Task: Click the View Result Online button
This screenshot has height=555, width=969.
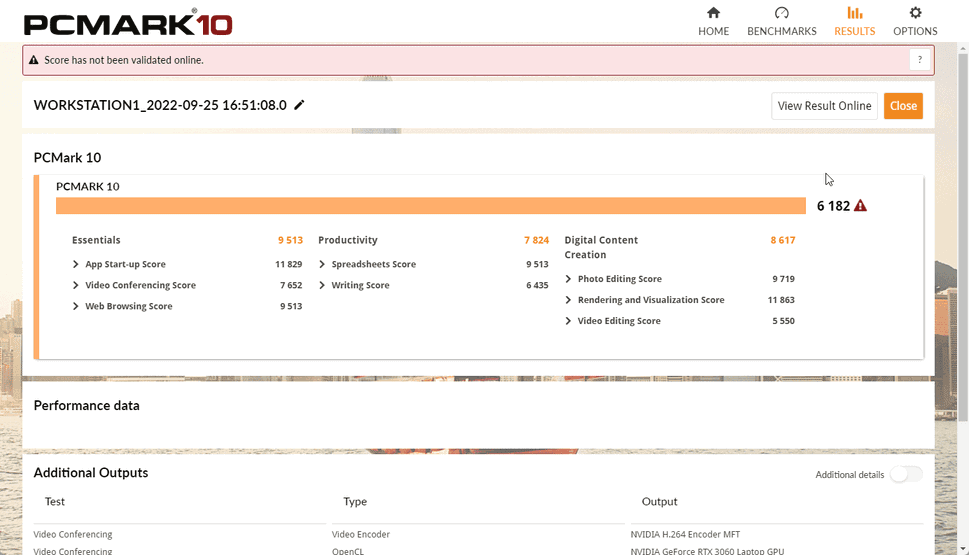Action: click(x=824, y=106)
